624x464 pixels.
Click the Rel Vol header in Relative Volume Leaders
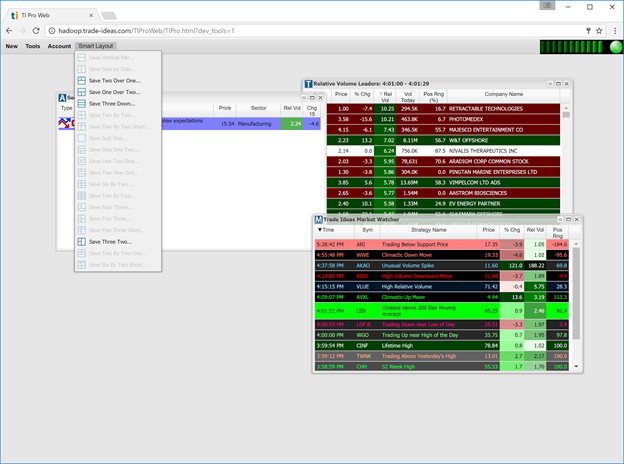coord(385,97)
